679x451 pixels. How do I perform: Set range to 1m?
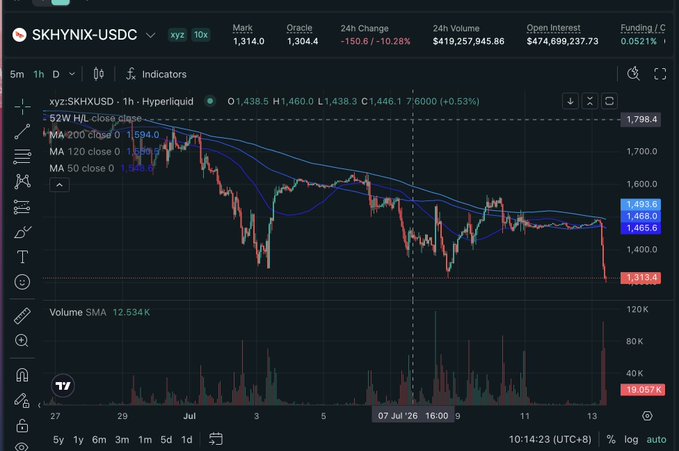[145, 440]
